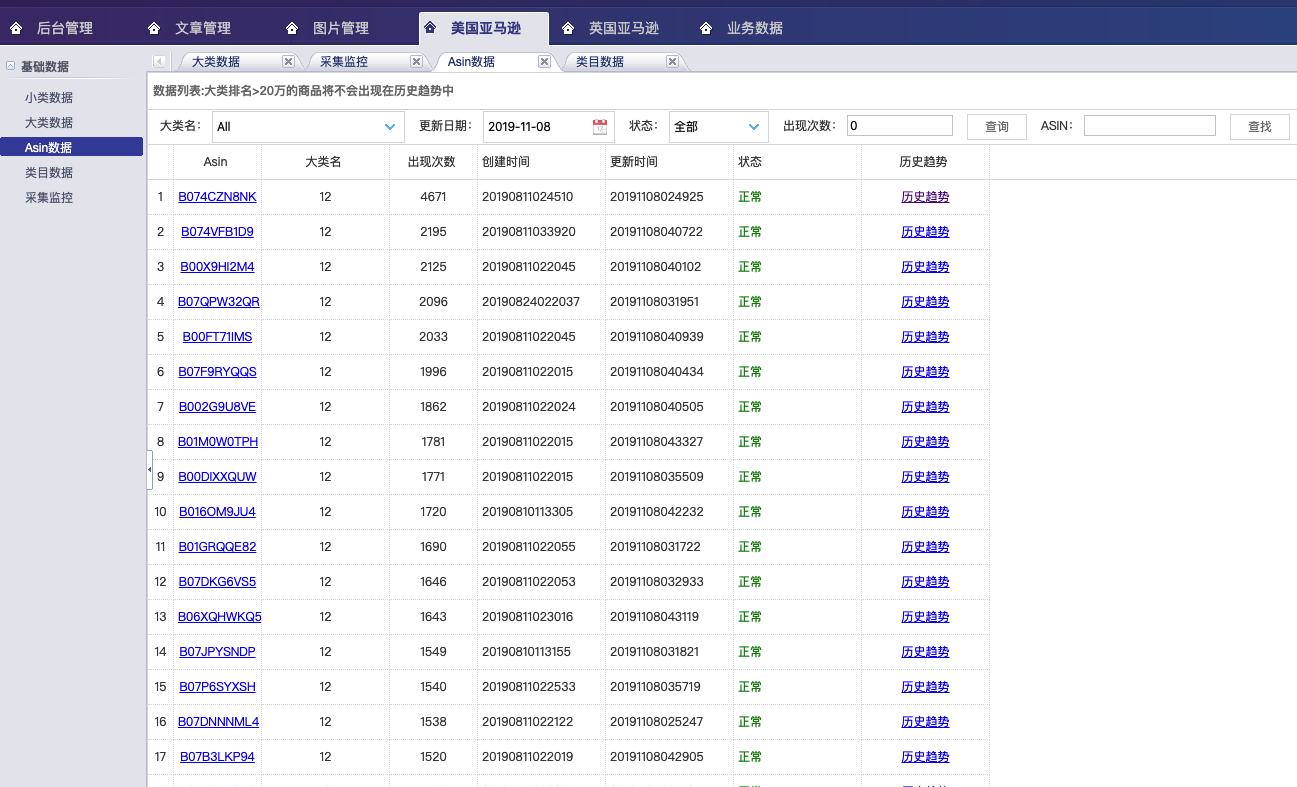
Task: Click the home icon beside 英国亚马逊
Action: [x=568, y=28]
